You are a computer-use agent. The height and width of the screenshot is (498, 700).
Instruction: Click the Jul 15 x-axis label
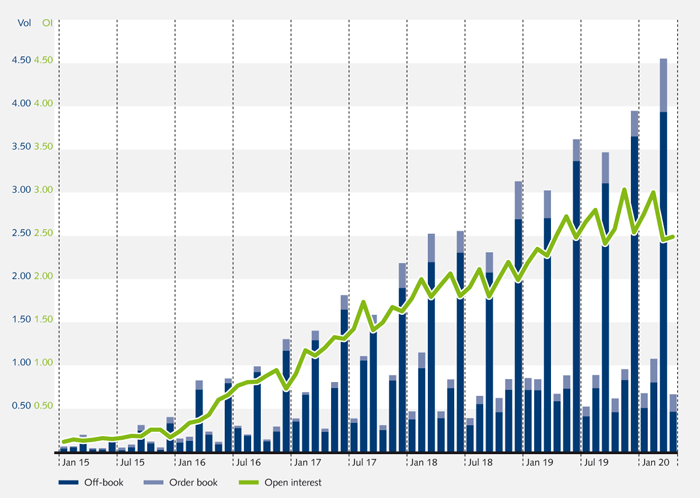tap(132, 463)
